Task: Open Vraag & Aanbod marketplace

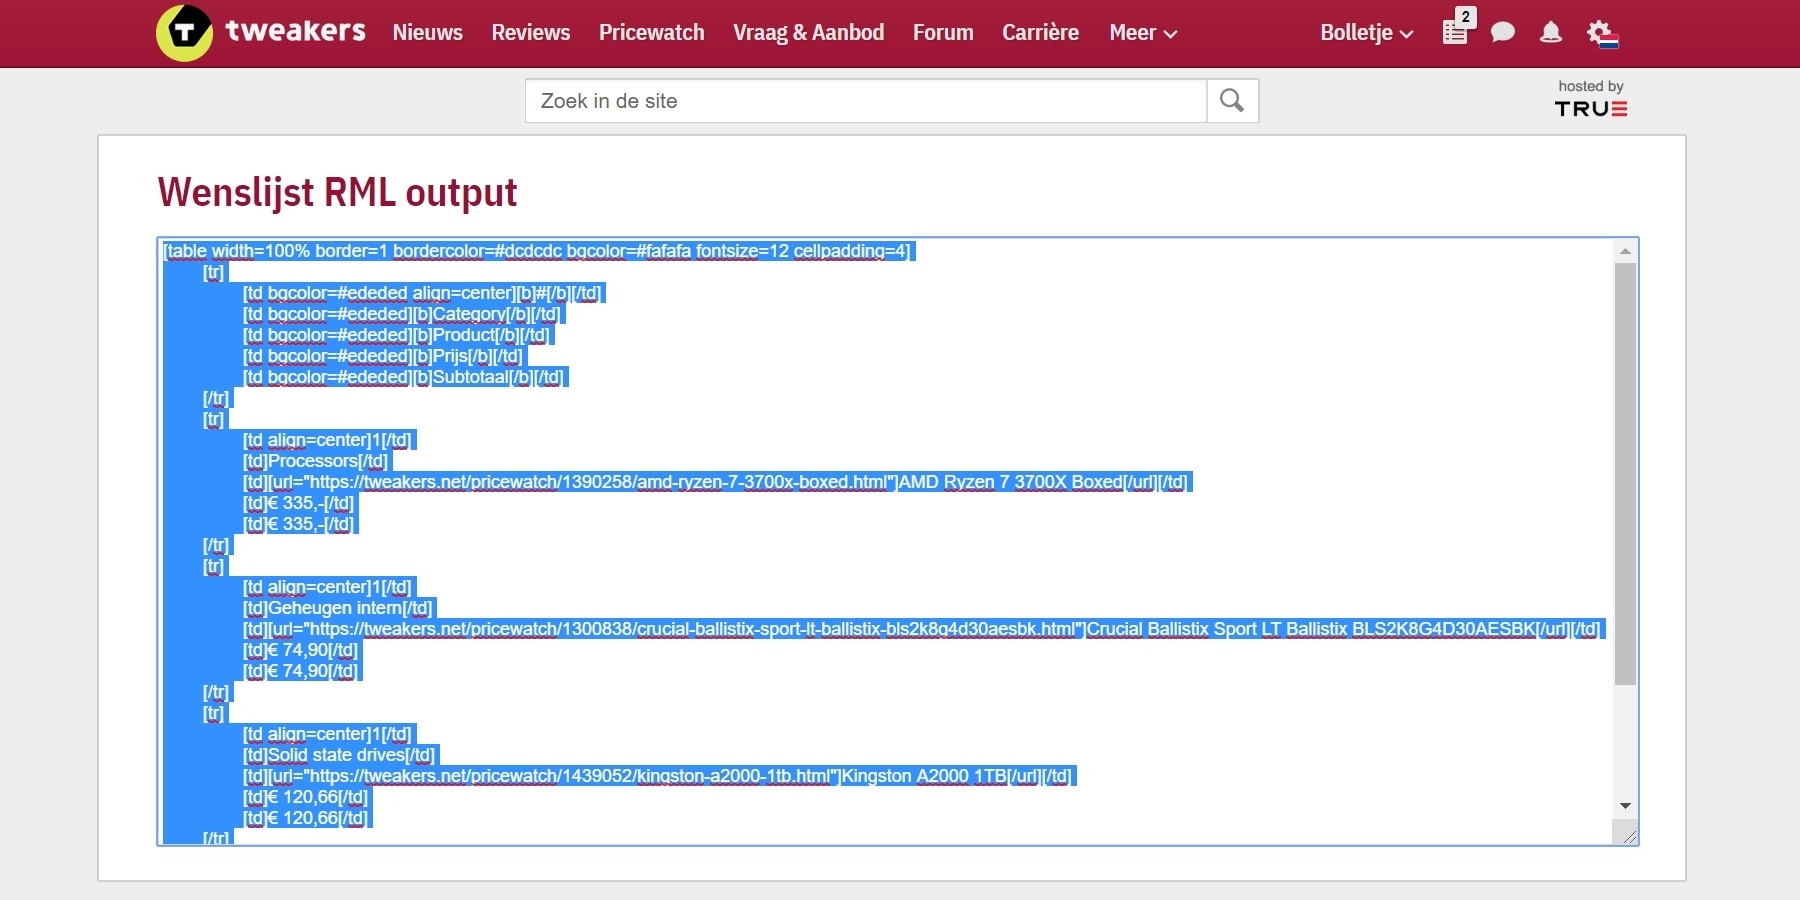Action: tap(809, 33)
